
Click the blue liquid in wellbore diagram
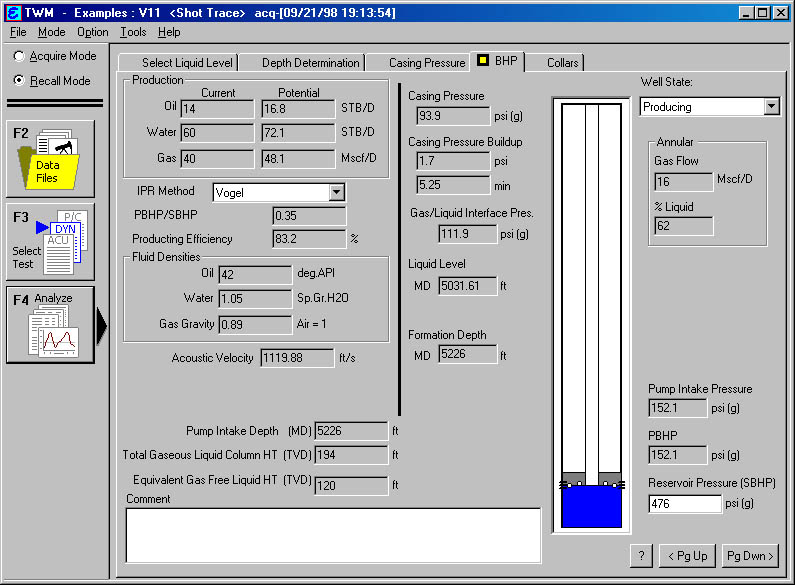click(591, 506)
